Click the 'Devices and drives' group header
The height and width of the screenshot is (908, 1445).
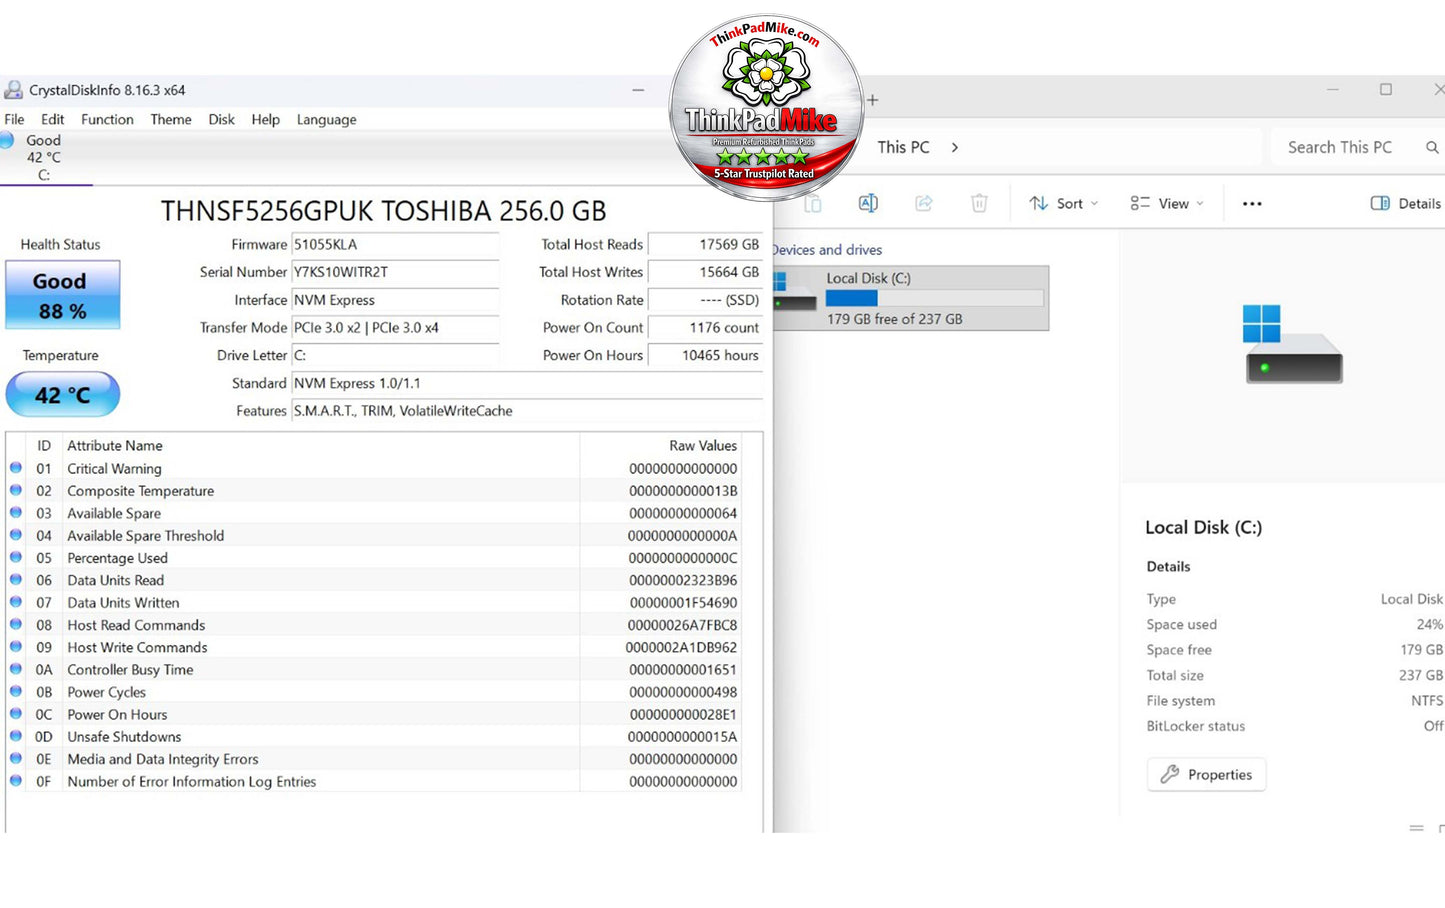pos(827,250)
